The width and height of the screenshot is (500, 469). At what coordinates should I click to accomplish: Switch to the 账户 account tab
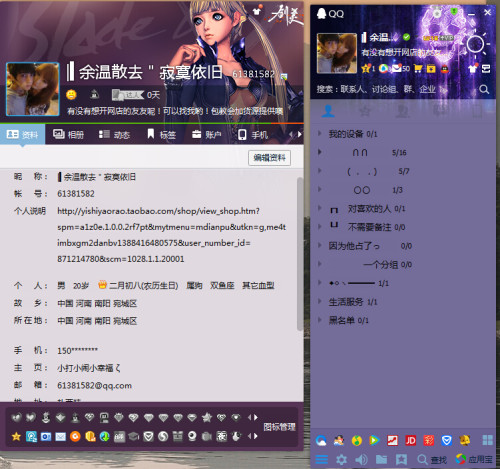coord(207,135)
